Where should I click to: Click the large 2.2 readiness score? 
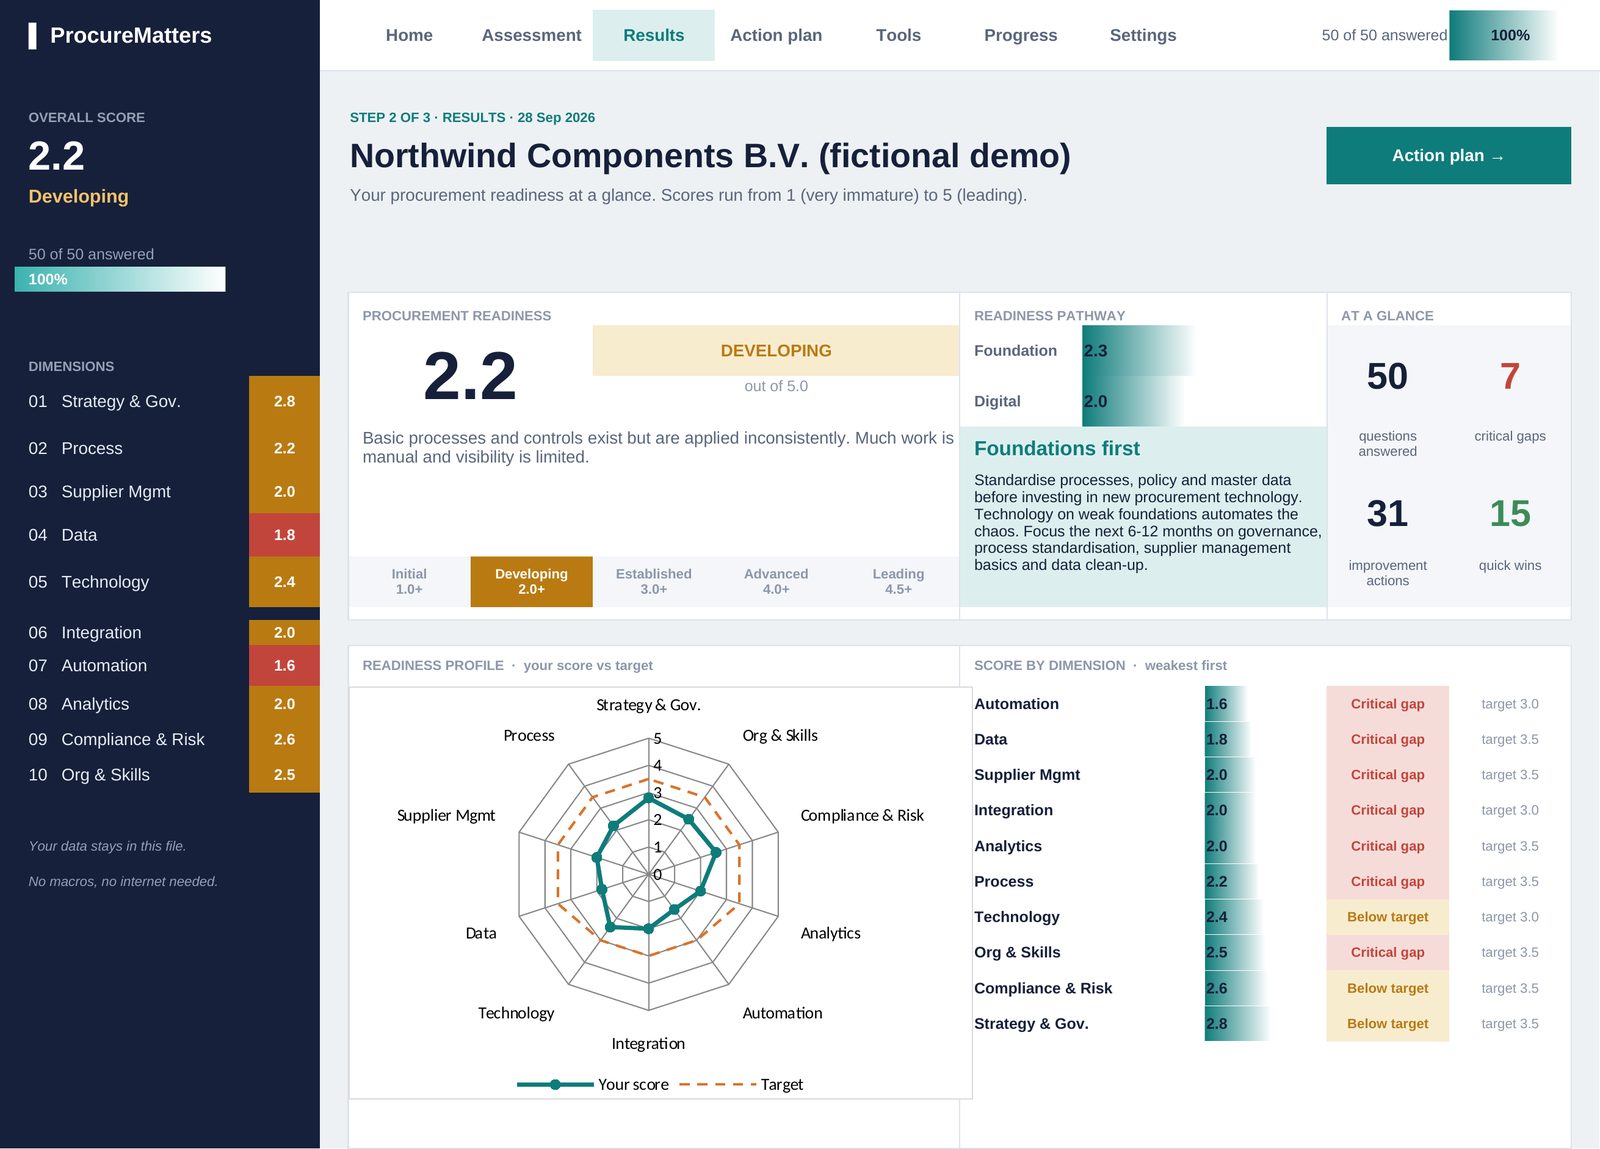click(470, 377)
